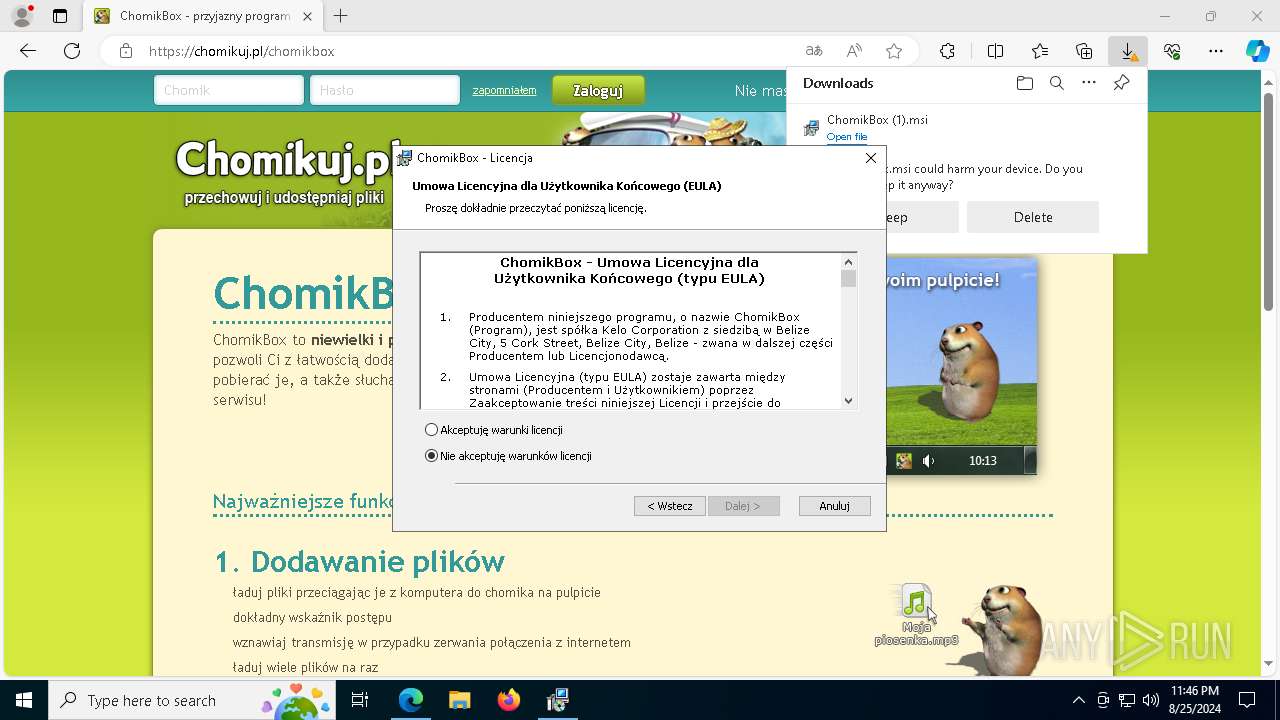Close the ChomikBox browser tab
1280x720 pixels.
(307, 16)
